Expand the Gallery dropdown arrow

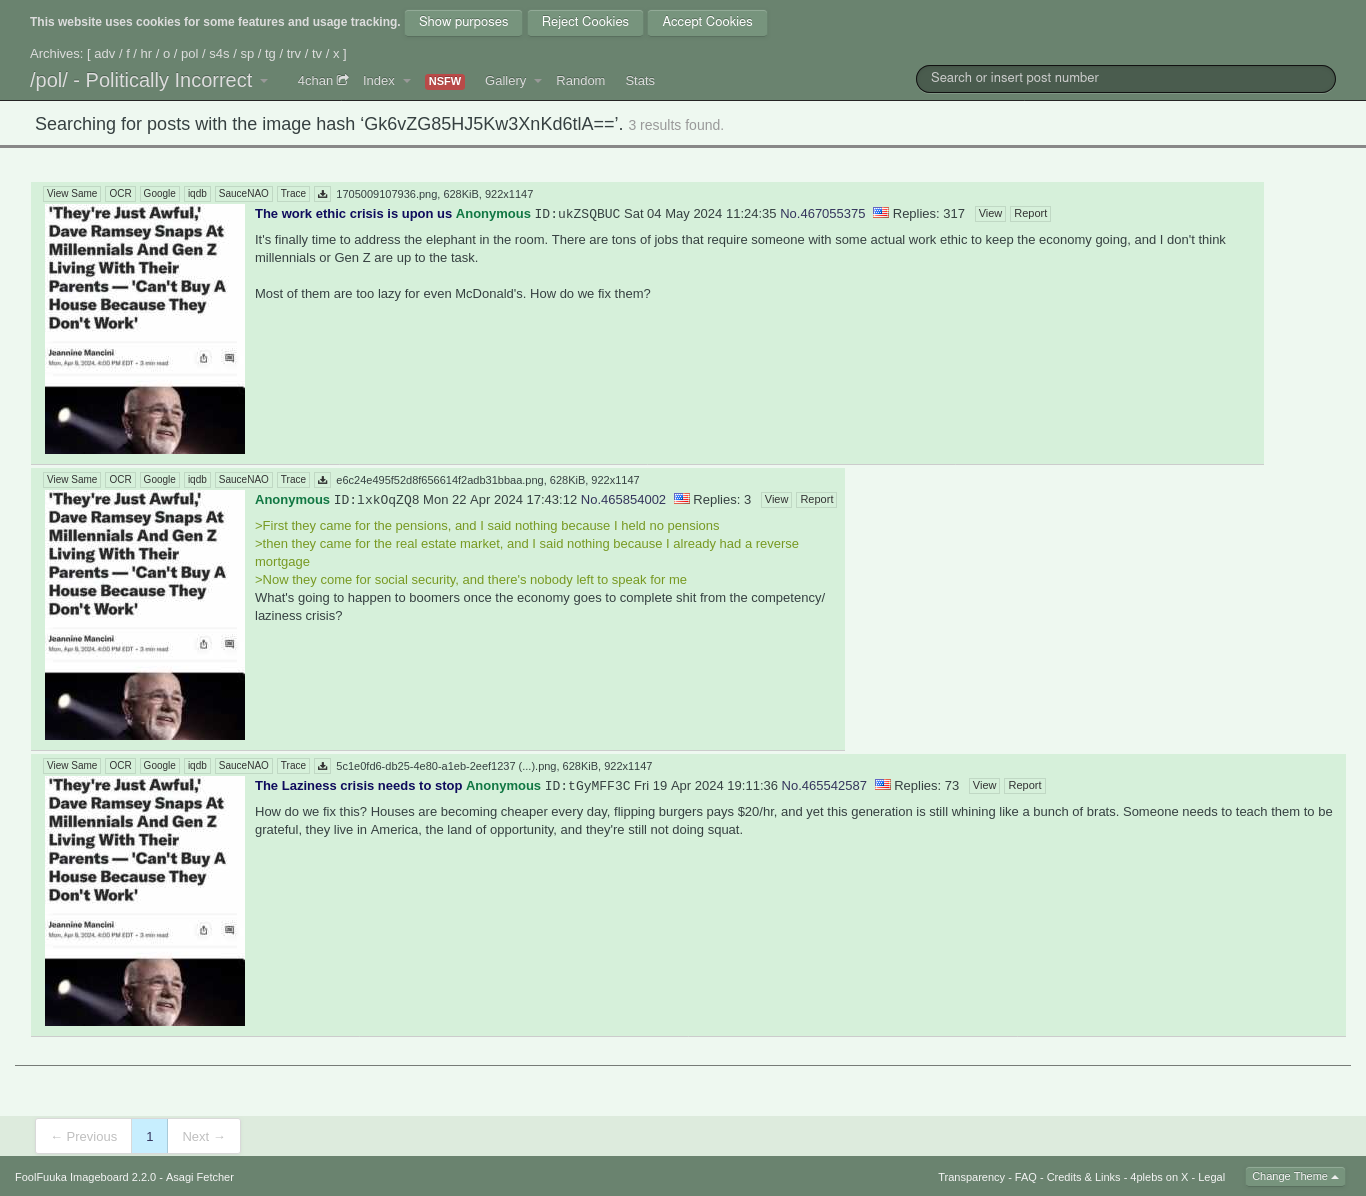click(x=538, y=81)
